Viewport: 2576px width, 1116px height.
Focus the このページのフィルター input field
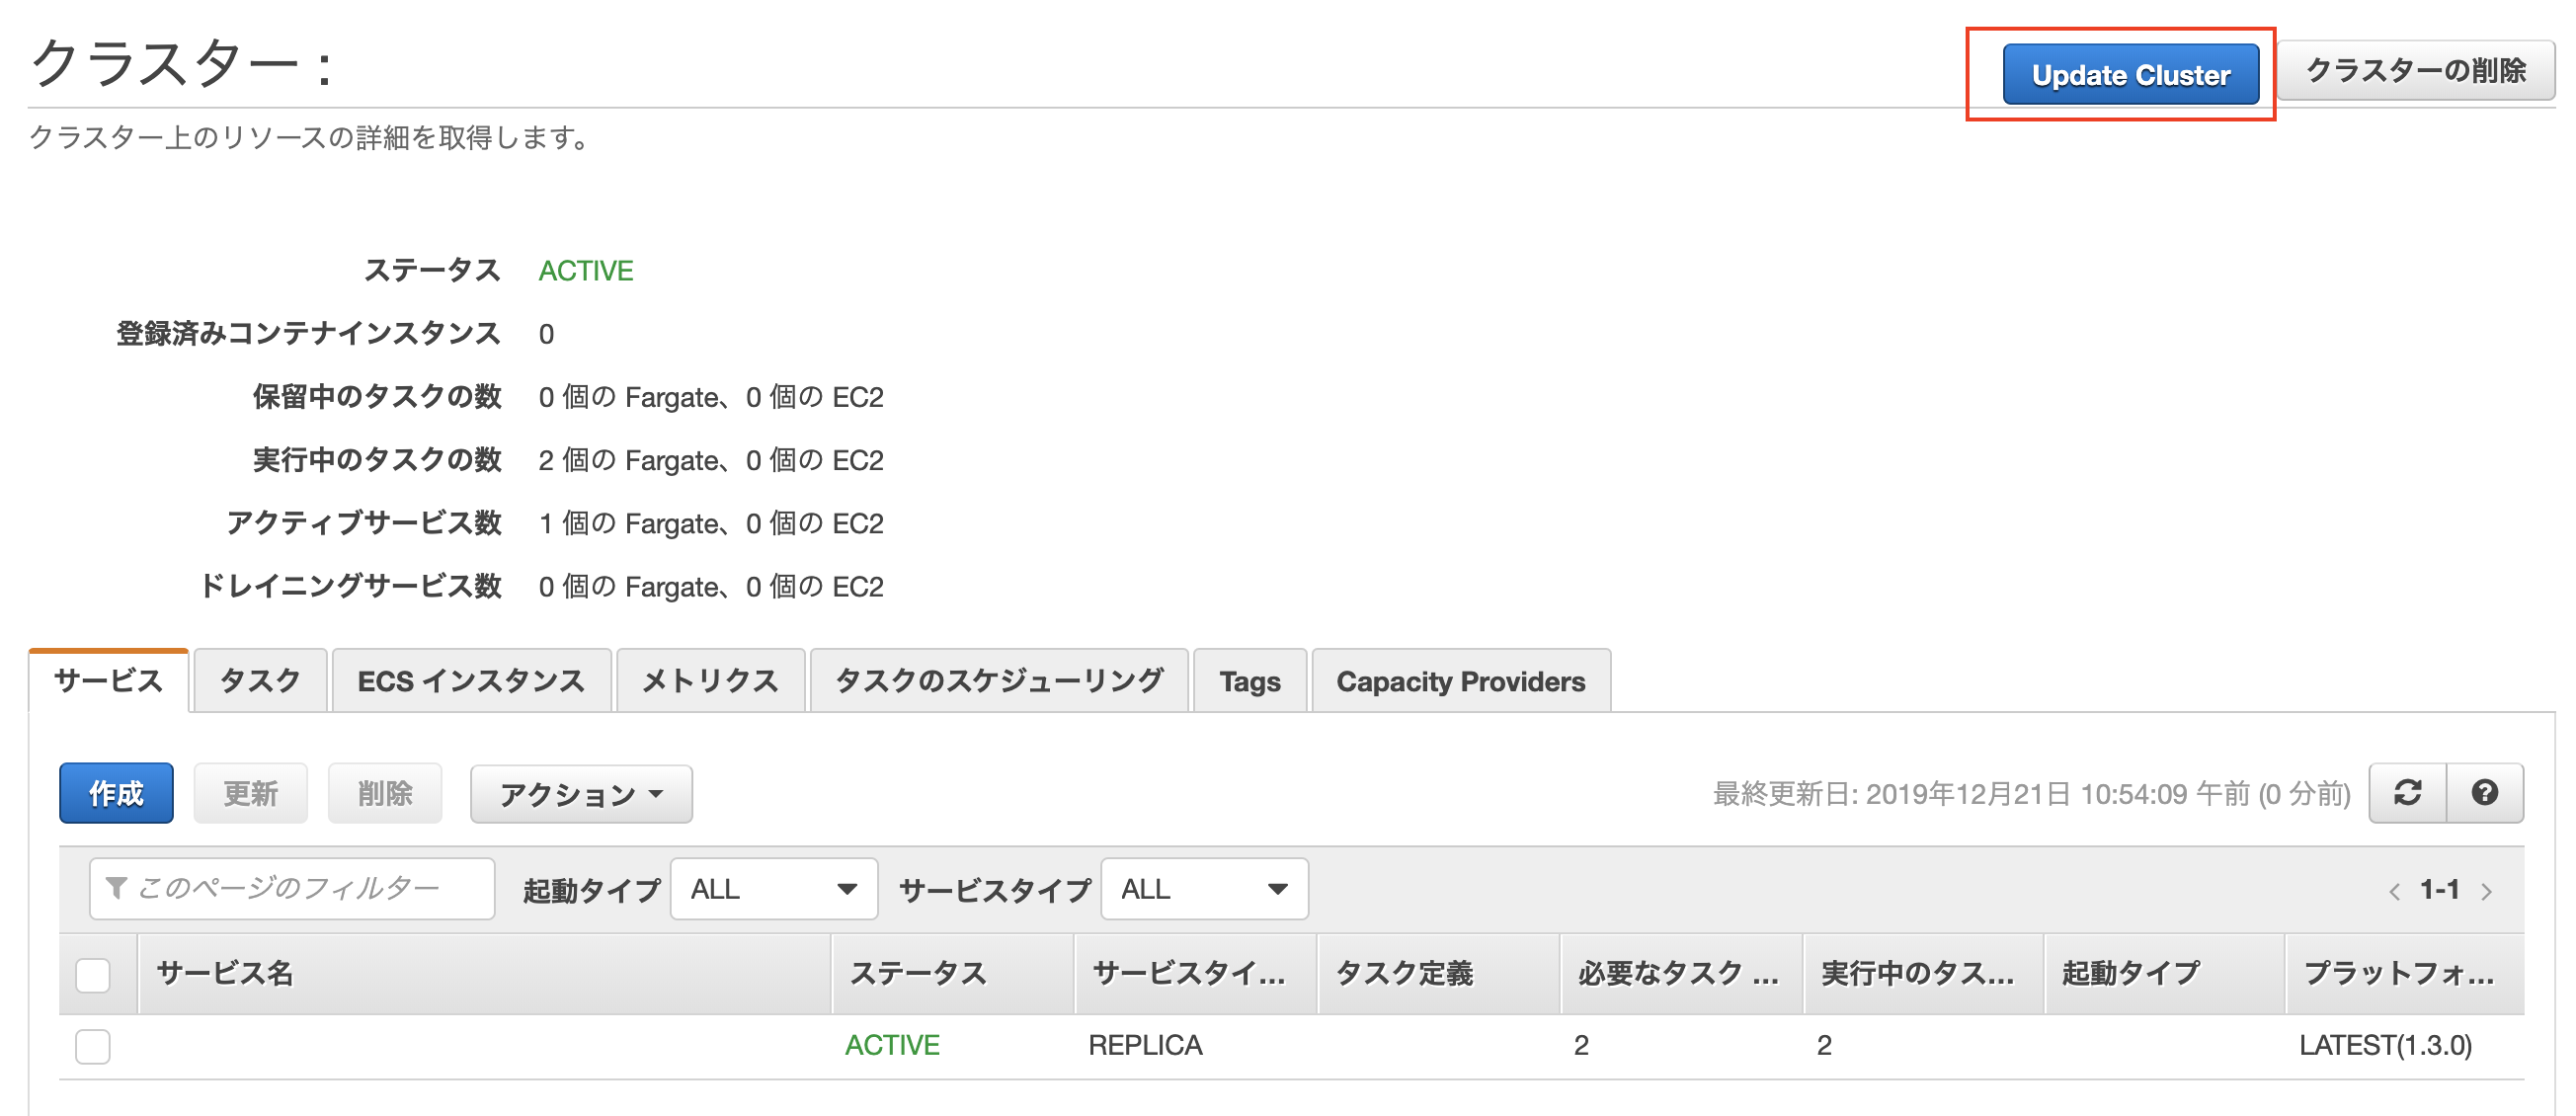[292, 889]
